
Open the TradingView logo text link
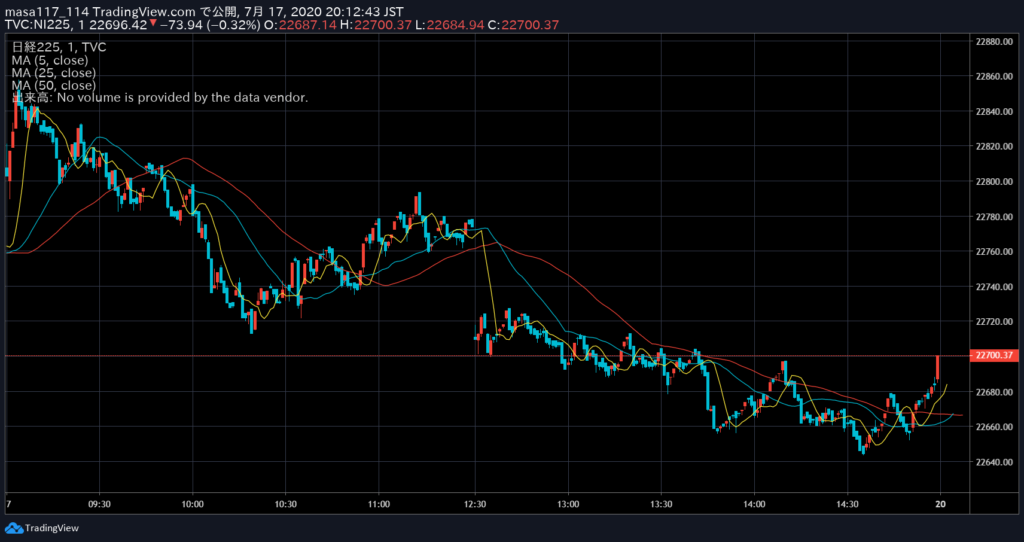click(52, 528)
